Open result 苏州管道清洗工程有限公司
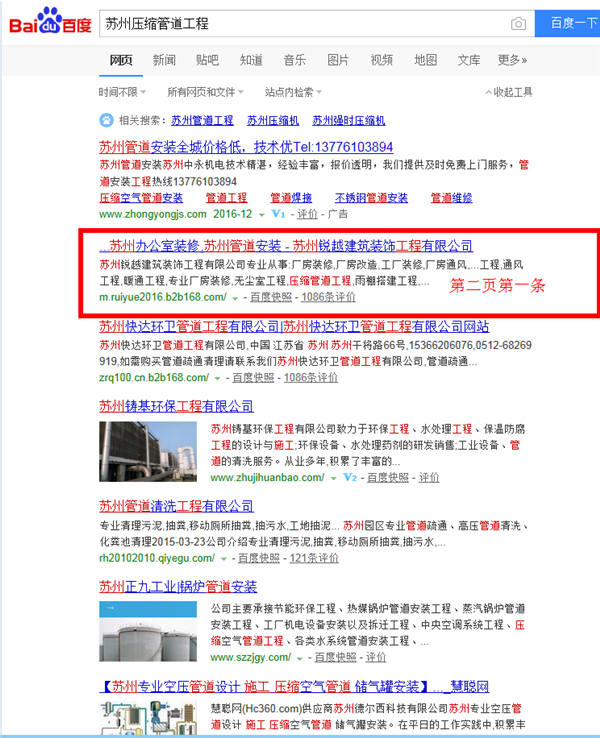The height and width of the screenshot is (738, 600). pyautogui.click(x=176, y=506)
